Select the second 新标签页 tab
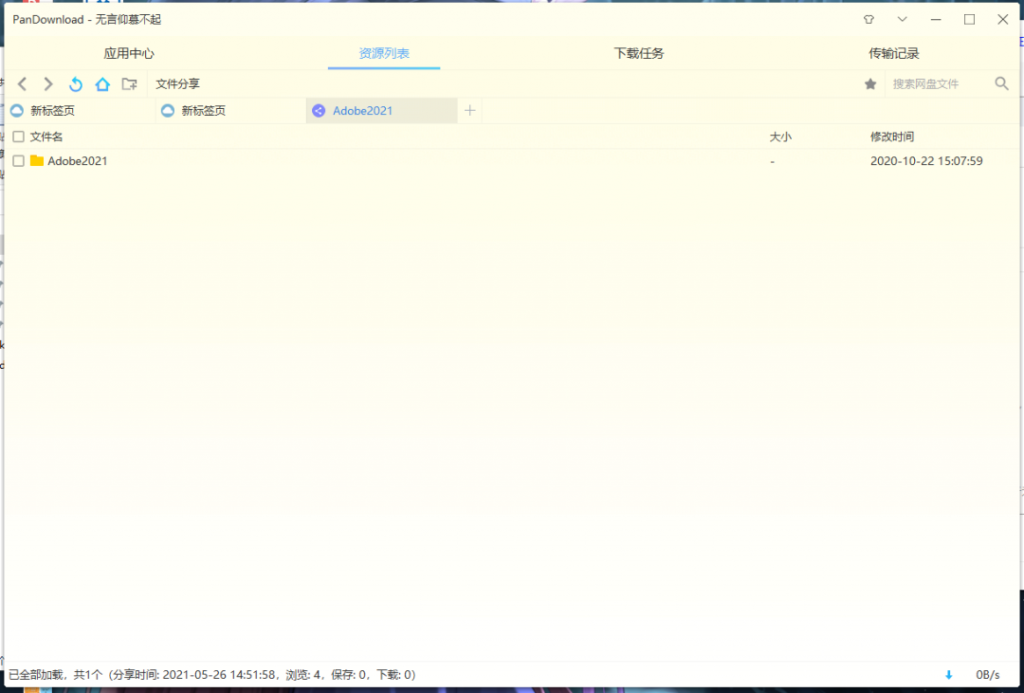 [231, 111]
